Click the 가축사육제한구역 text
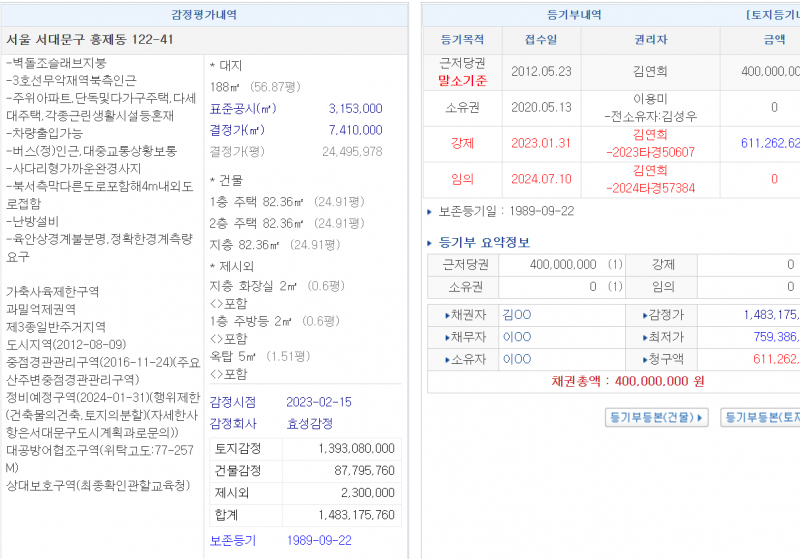The height and width of the screenshot is (559, 800). 53,292
